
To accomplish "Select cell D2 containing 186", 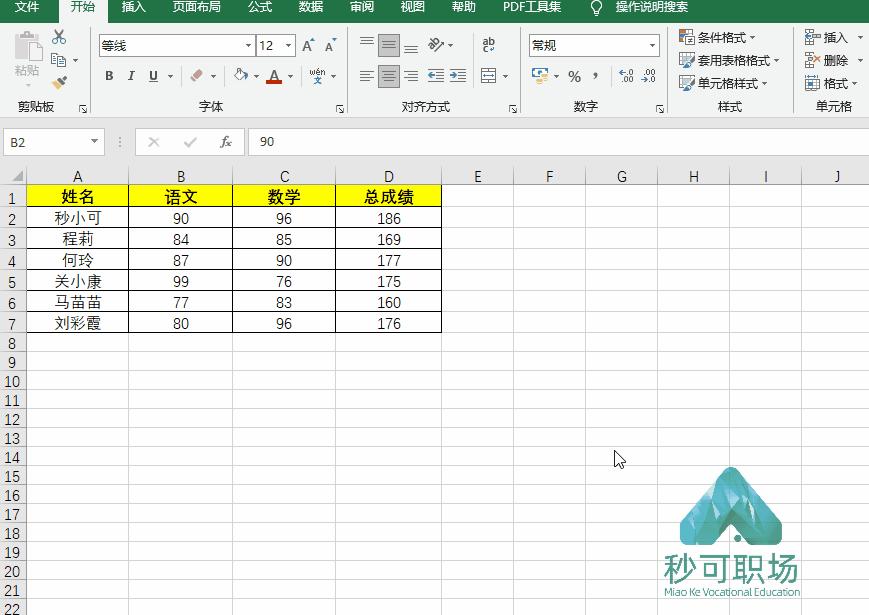I will pos(388,217).
